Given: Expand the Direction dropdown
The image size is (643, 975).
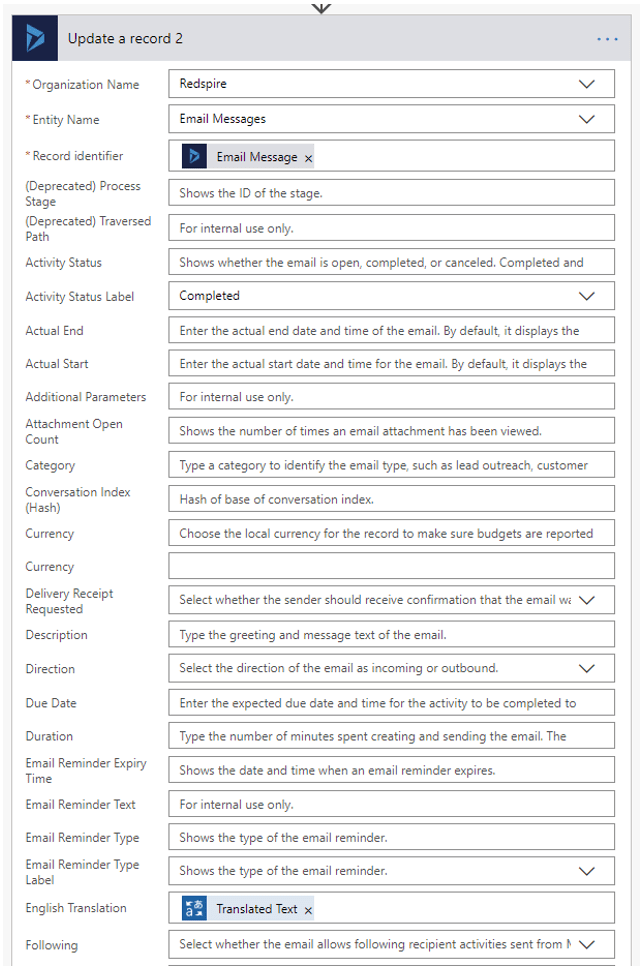Looking at the screenshot, I should 586,668.
